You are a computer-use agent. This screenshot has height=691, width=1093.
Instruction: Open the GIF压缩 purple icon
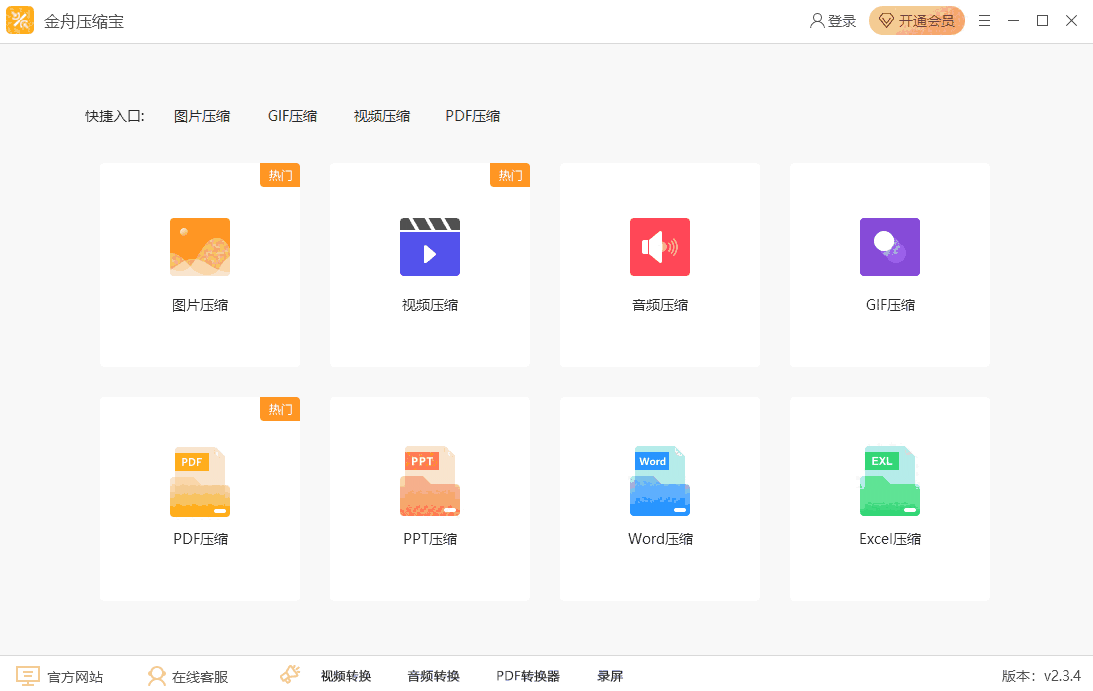(890, 247)
